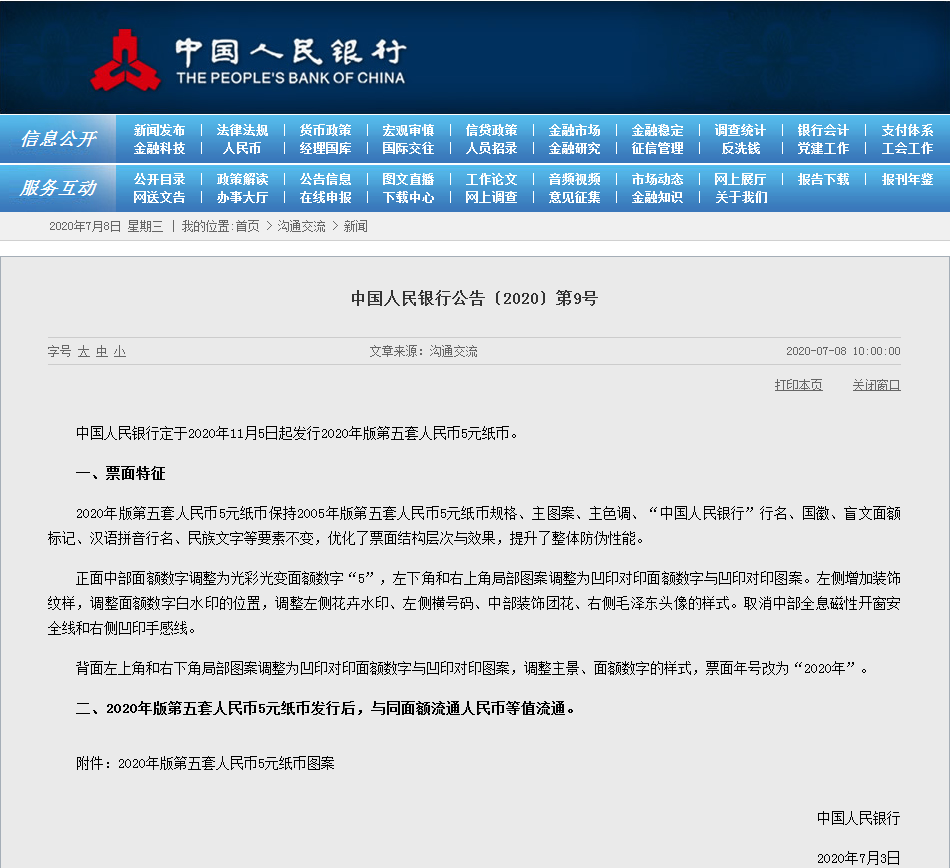
Task: Navigate to 新闻 in breadcrumb
Action: pos(355,227)
